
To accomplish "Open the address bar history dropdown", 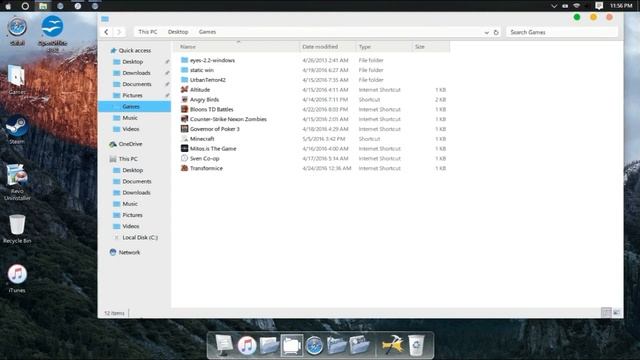I will pos(487,32).
